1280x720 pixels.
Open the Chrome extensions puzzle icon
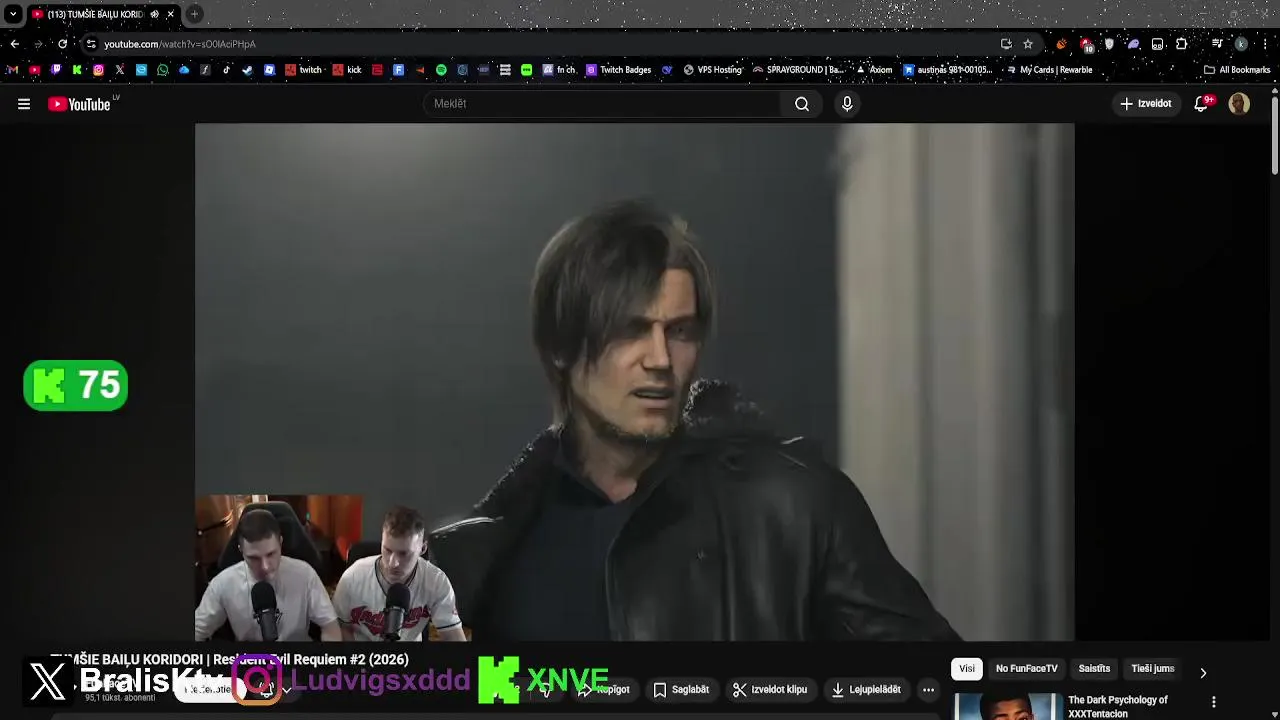tap(1181, 44)
